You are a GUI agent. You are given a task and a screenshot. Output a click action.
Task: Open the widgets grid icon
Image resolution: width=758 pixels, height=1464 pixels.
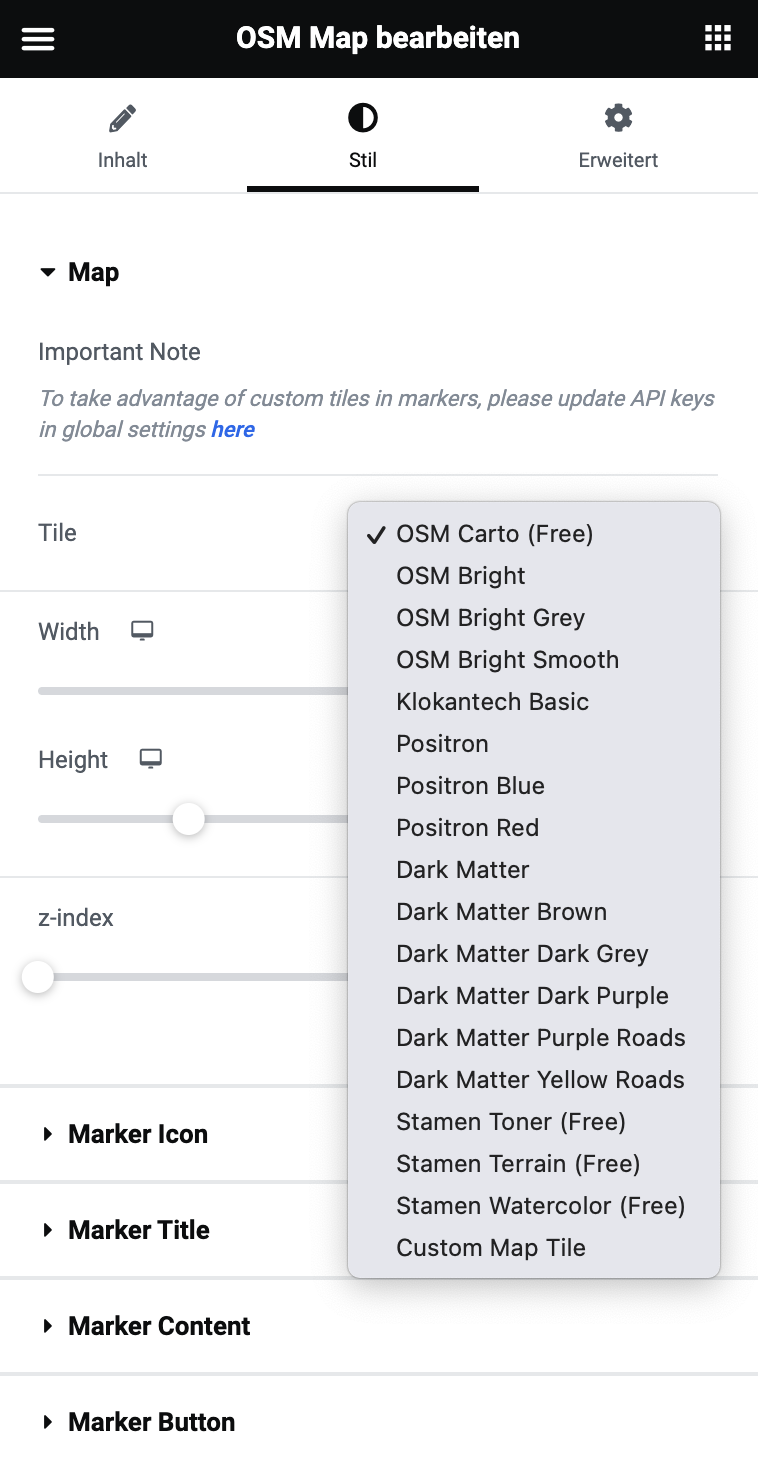click(718, 39)
